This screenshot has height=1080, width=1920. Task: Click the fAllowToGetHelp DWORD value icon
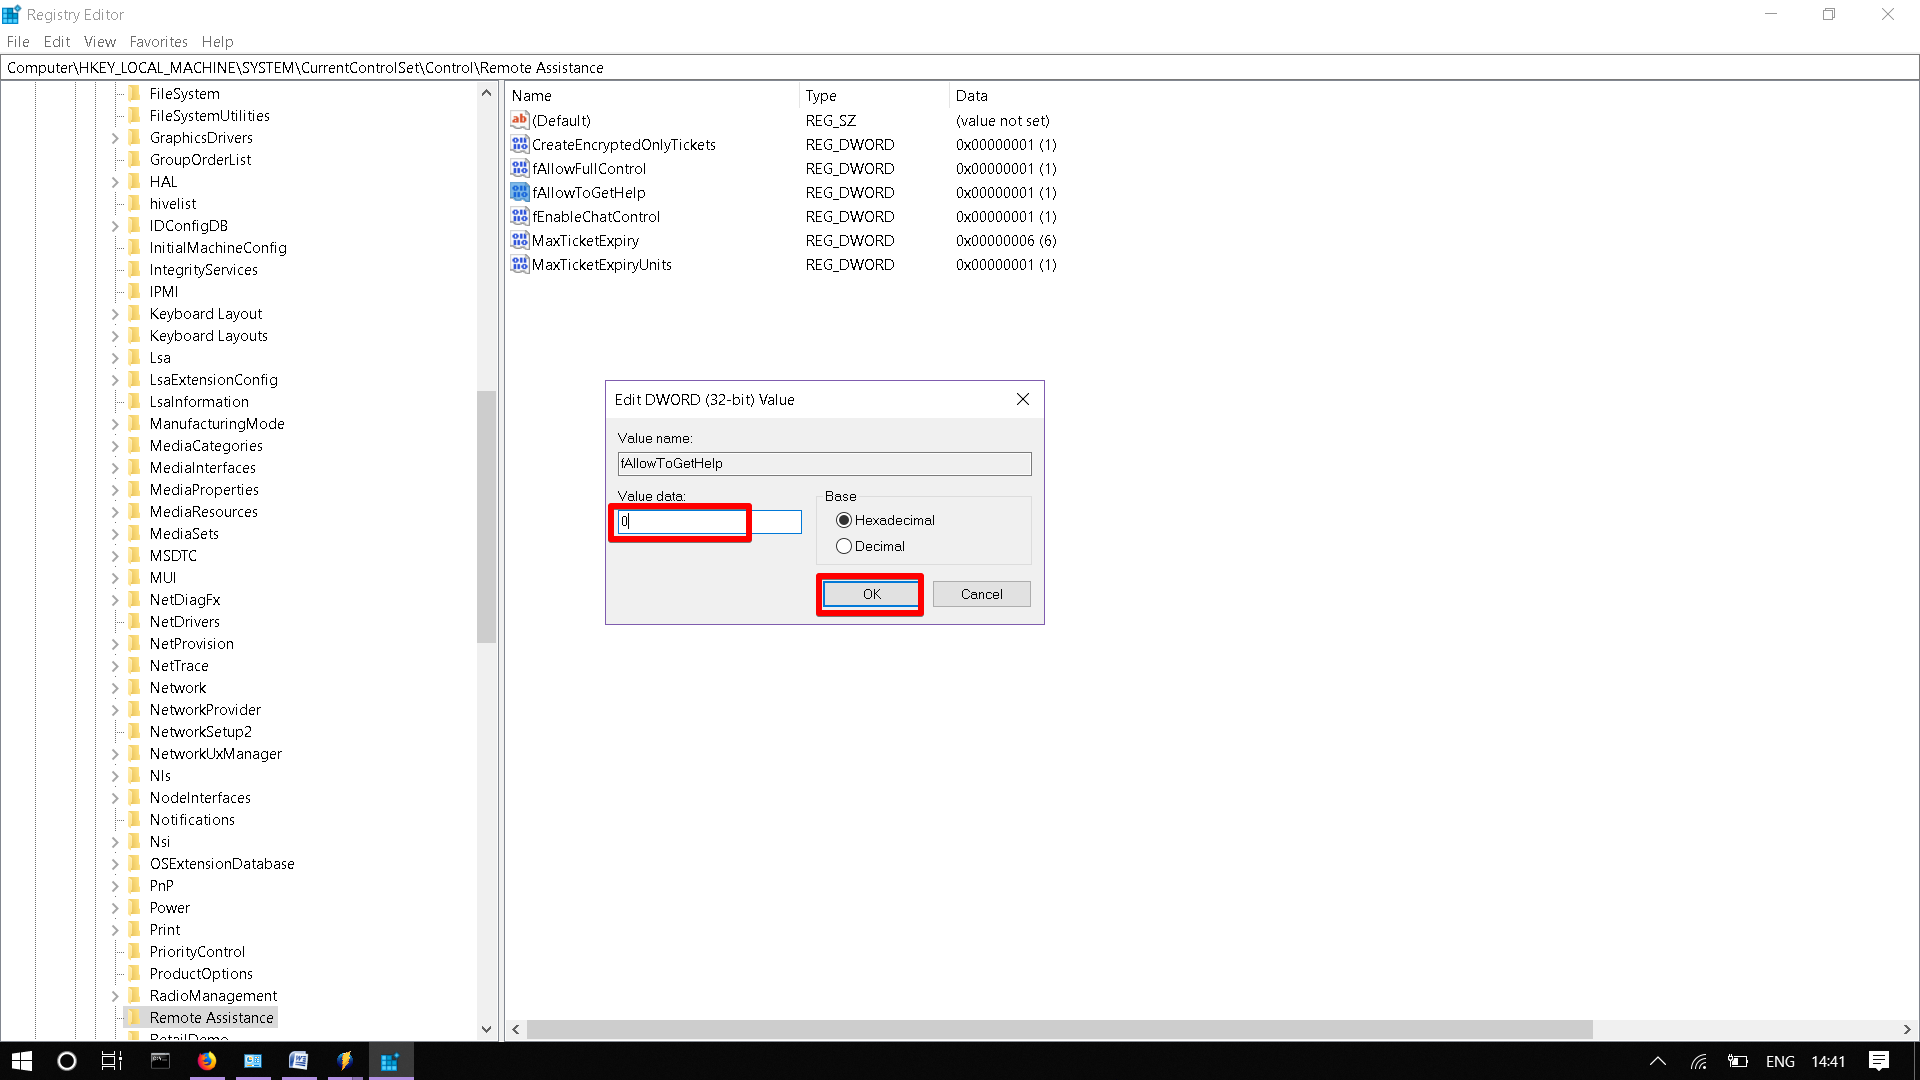click(x=519, y=192)
